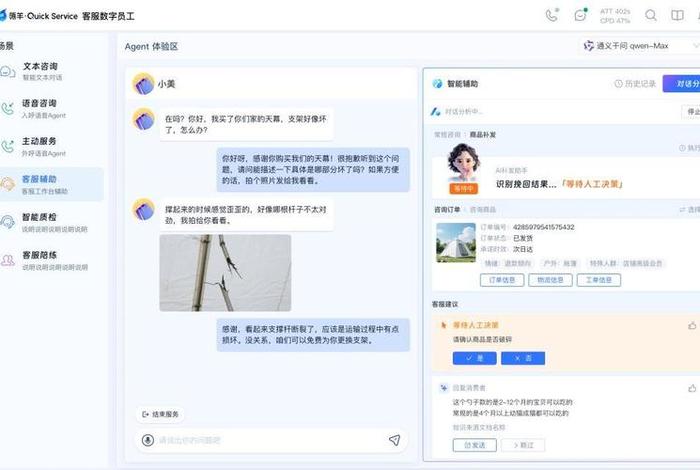Open the broken tent pole photo

pyautogui.click(x=225, y=273)
